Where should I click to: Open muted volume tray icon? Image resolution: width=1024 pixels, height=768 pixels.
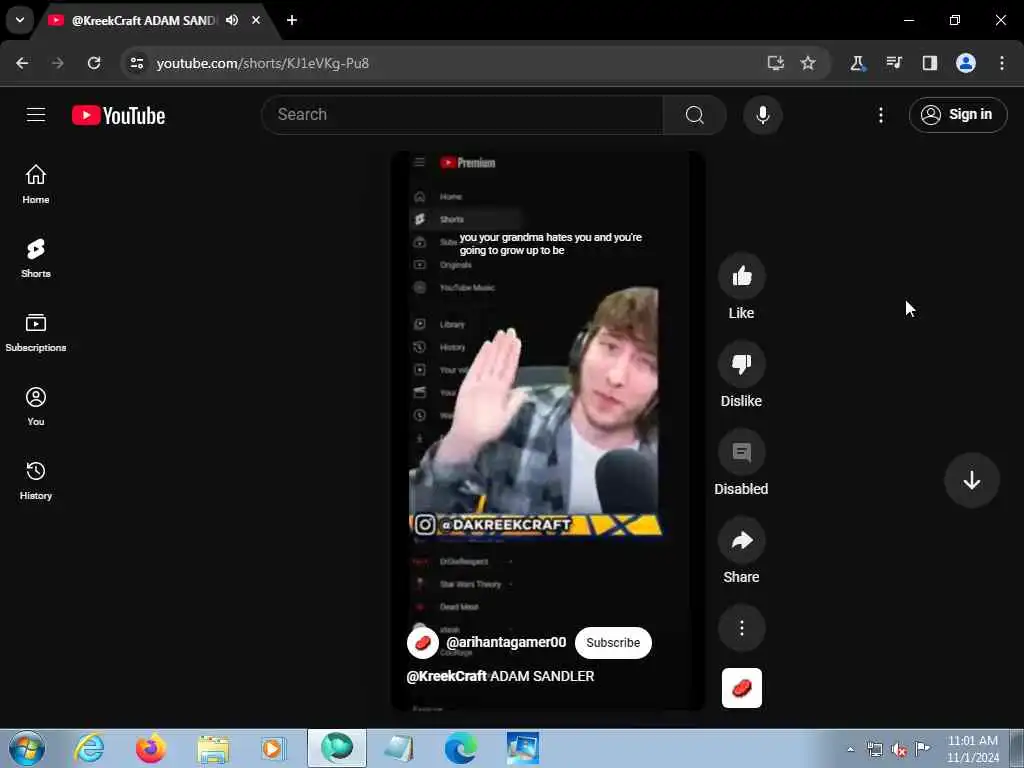pyautogui.click(x=899, y=749)
